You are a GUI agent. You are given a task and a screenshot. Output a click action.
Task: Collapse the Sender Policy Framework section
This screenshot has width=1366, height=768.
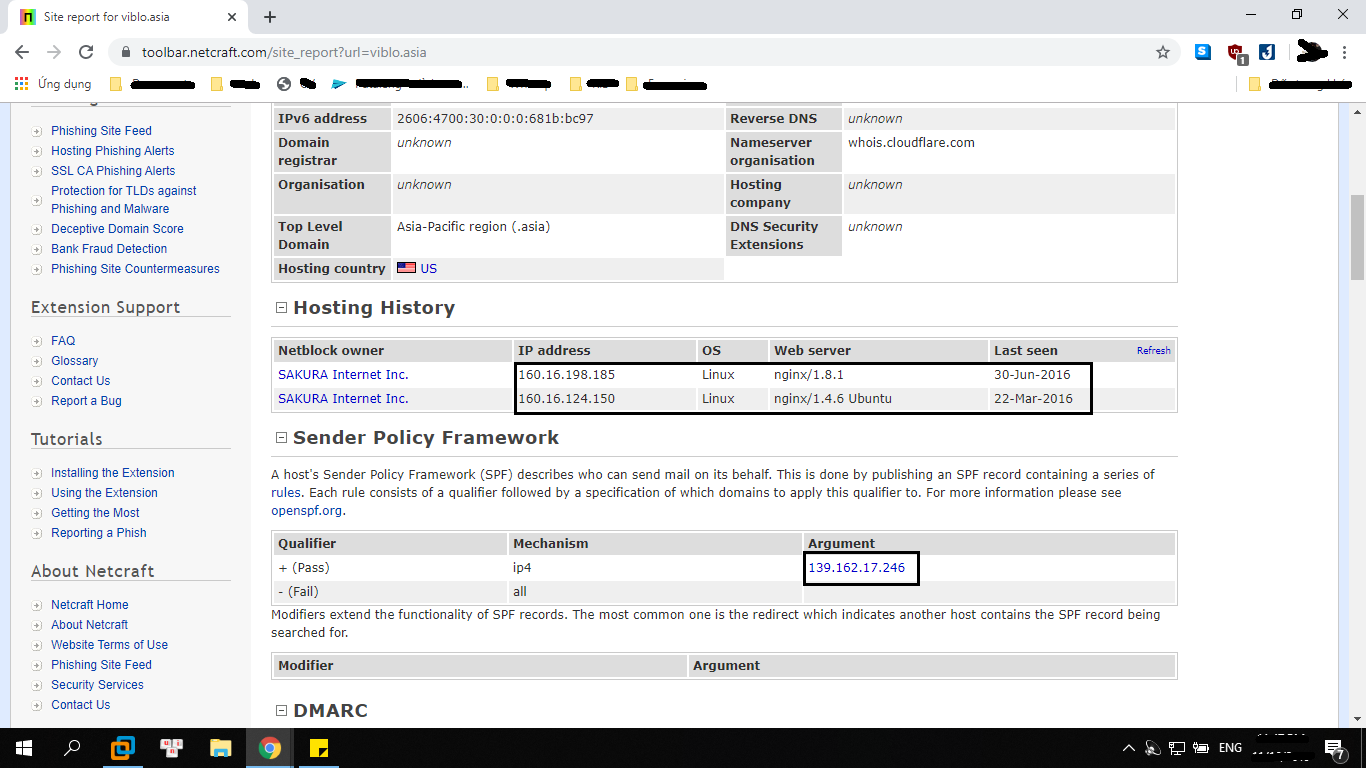(281, 438)
